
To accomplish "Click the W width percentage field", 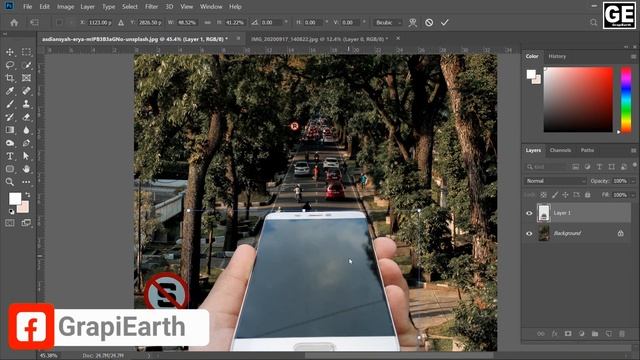I will [x=187, y=22].
